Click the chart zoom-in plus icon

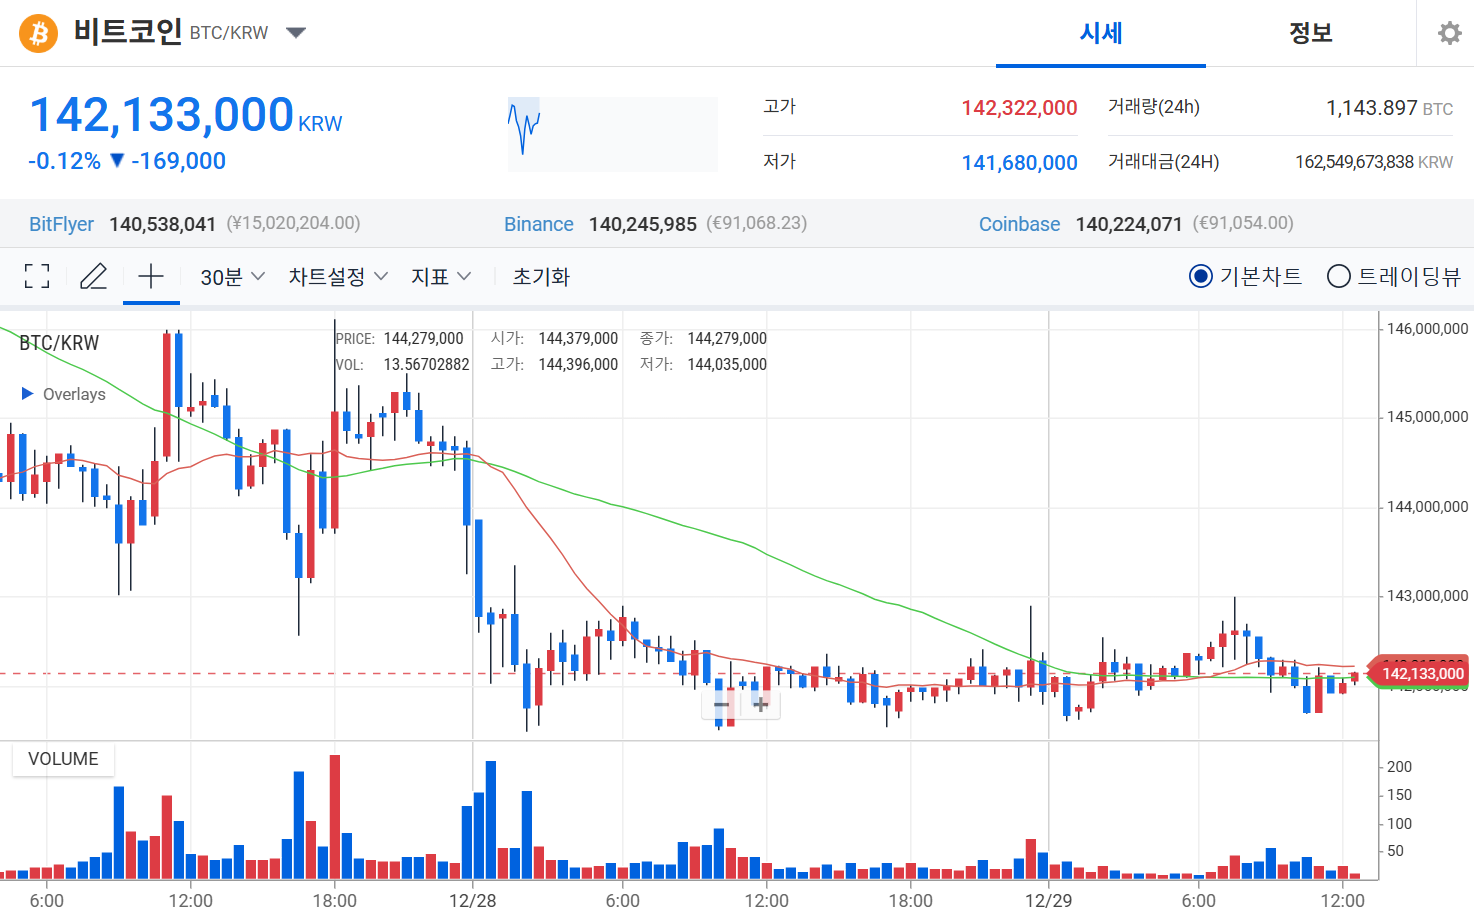coord(761,705)
